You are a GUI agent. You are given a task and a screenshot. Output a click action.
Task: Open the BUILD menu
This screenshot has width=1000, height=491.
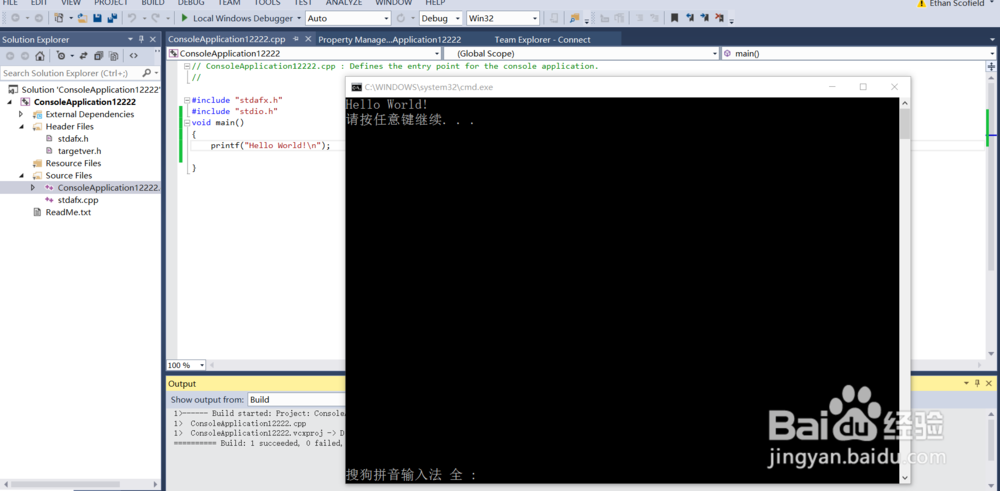153,3
